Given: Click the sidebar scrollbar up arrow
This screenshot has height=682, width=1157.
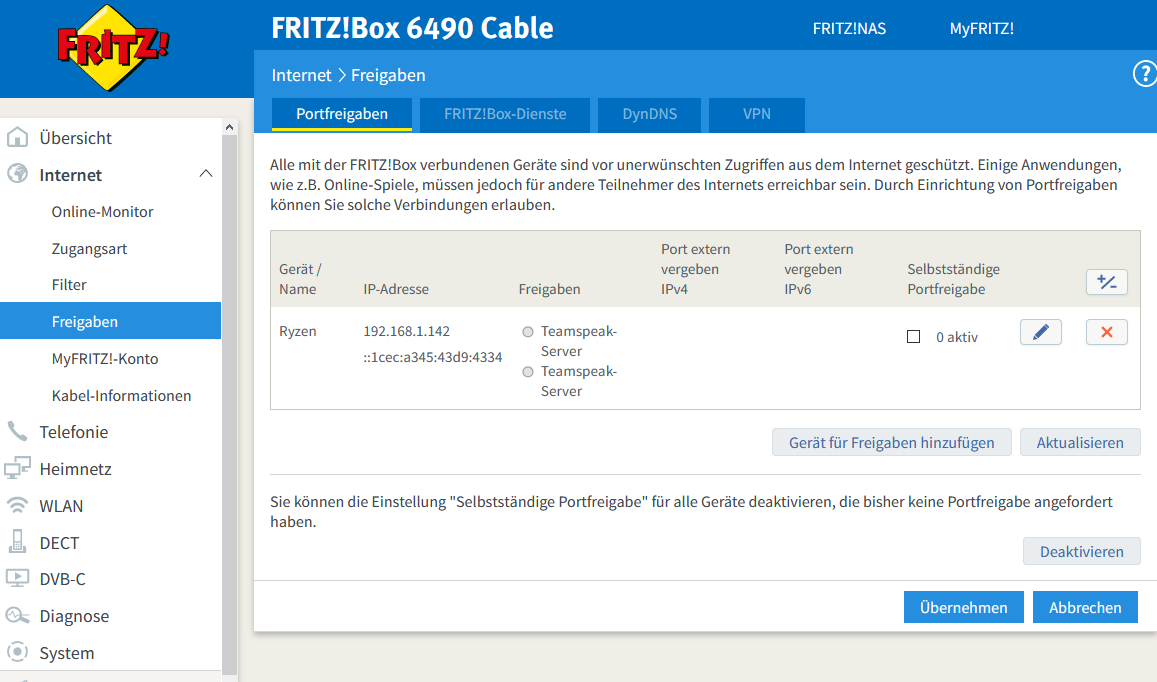Looking at the screenshot, I should 230,128.
